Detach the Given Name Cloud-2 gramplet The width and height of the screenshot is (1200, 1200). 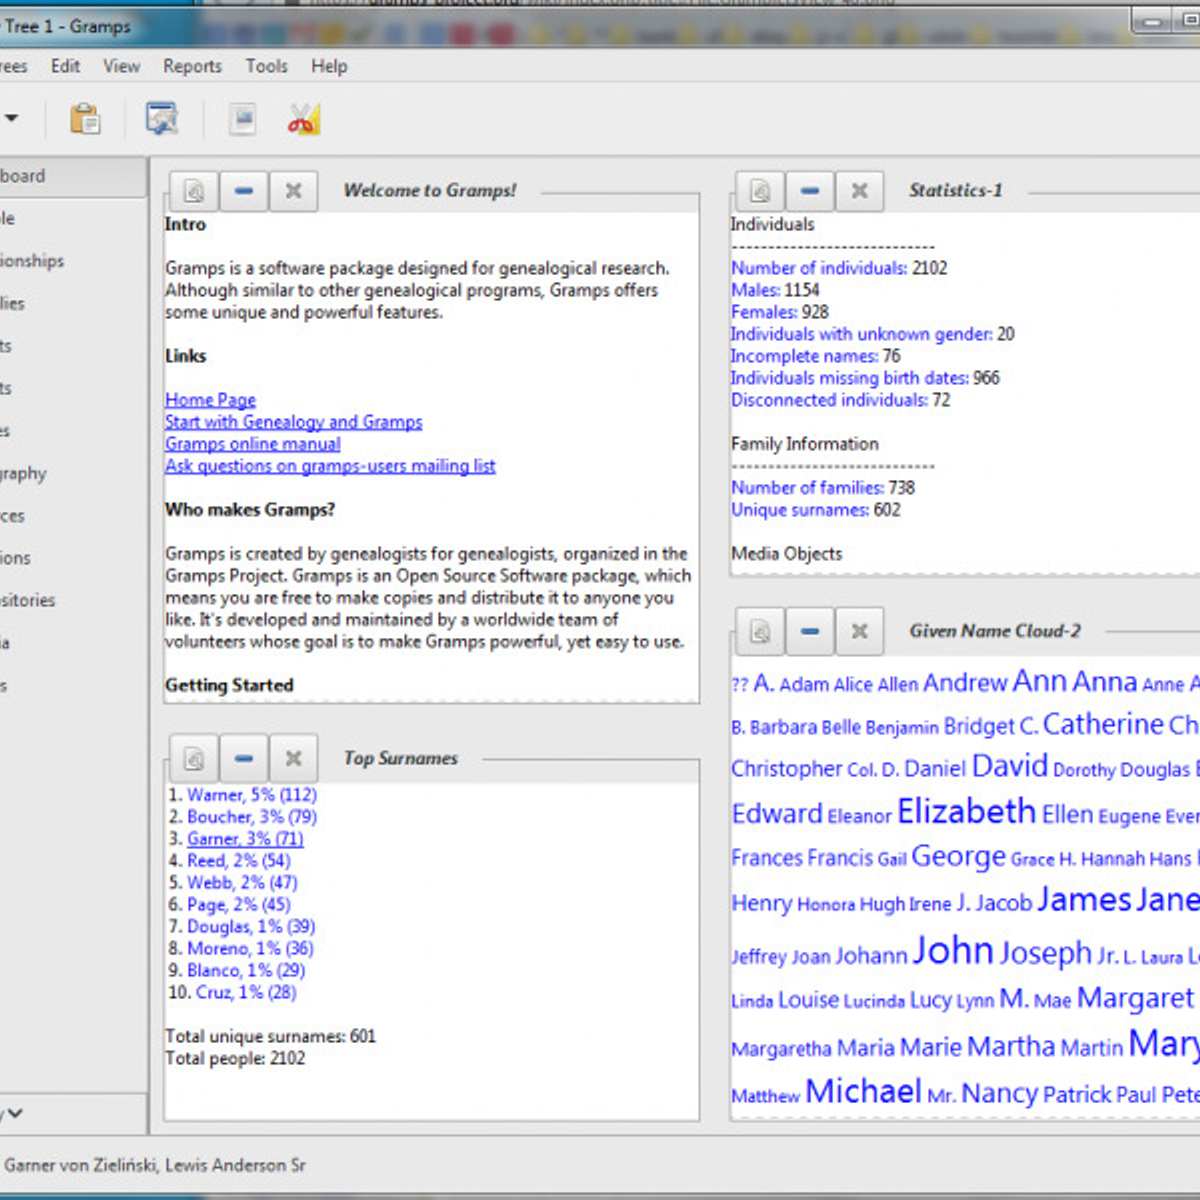pos(760,632)
